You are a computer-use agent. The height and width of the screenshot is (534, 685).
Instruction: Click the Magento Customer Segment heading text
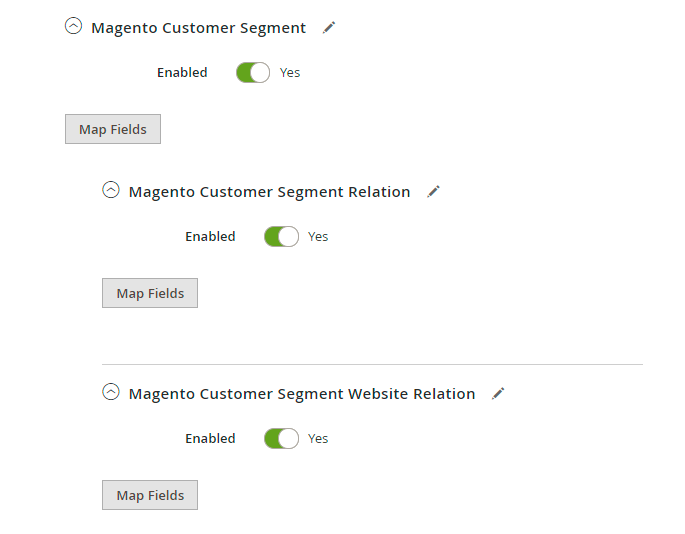tap(198, 28)
